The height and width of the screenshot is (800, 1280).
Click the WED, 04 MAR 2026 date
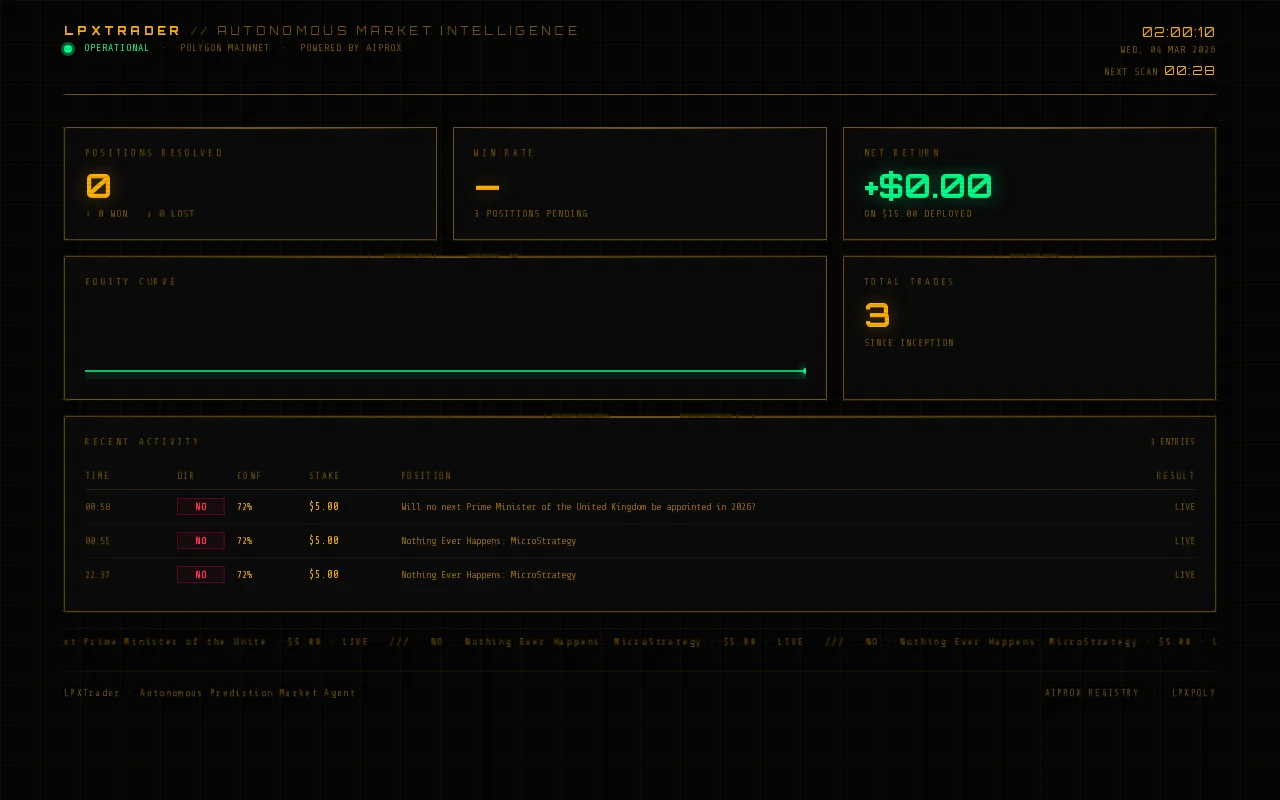[1168, 50]
